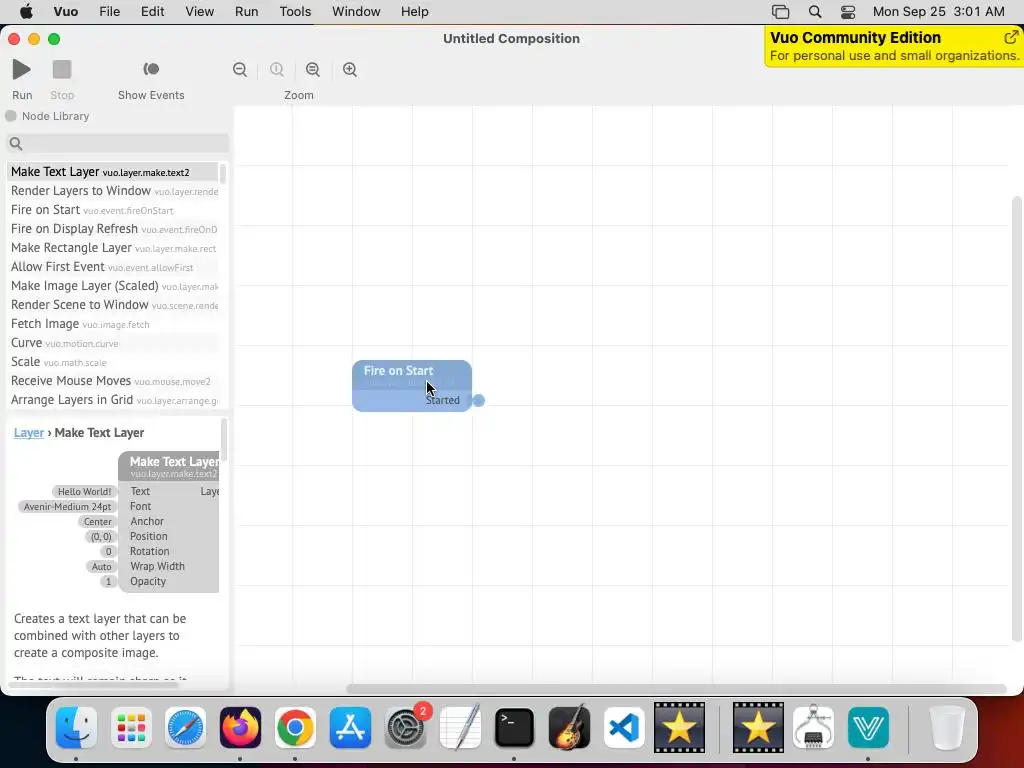This screenshot has width=1024, height=768.
Task: Select Render Layers to Window node
Action: pos(114,191)
